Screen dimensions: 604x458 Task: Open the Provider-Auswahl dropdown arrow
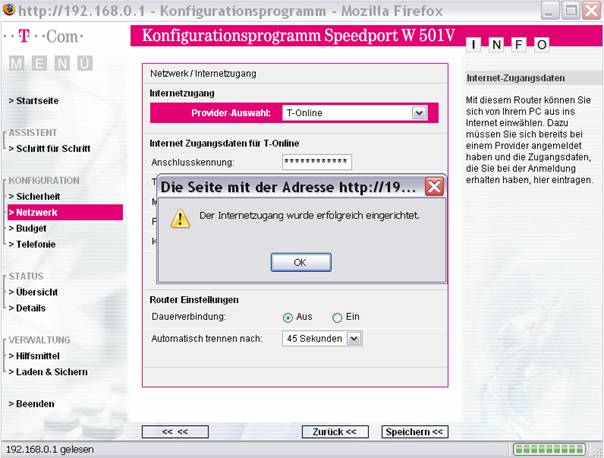pos(419,113)
